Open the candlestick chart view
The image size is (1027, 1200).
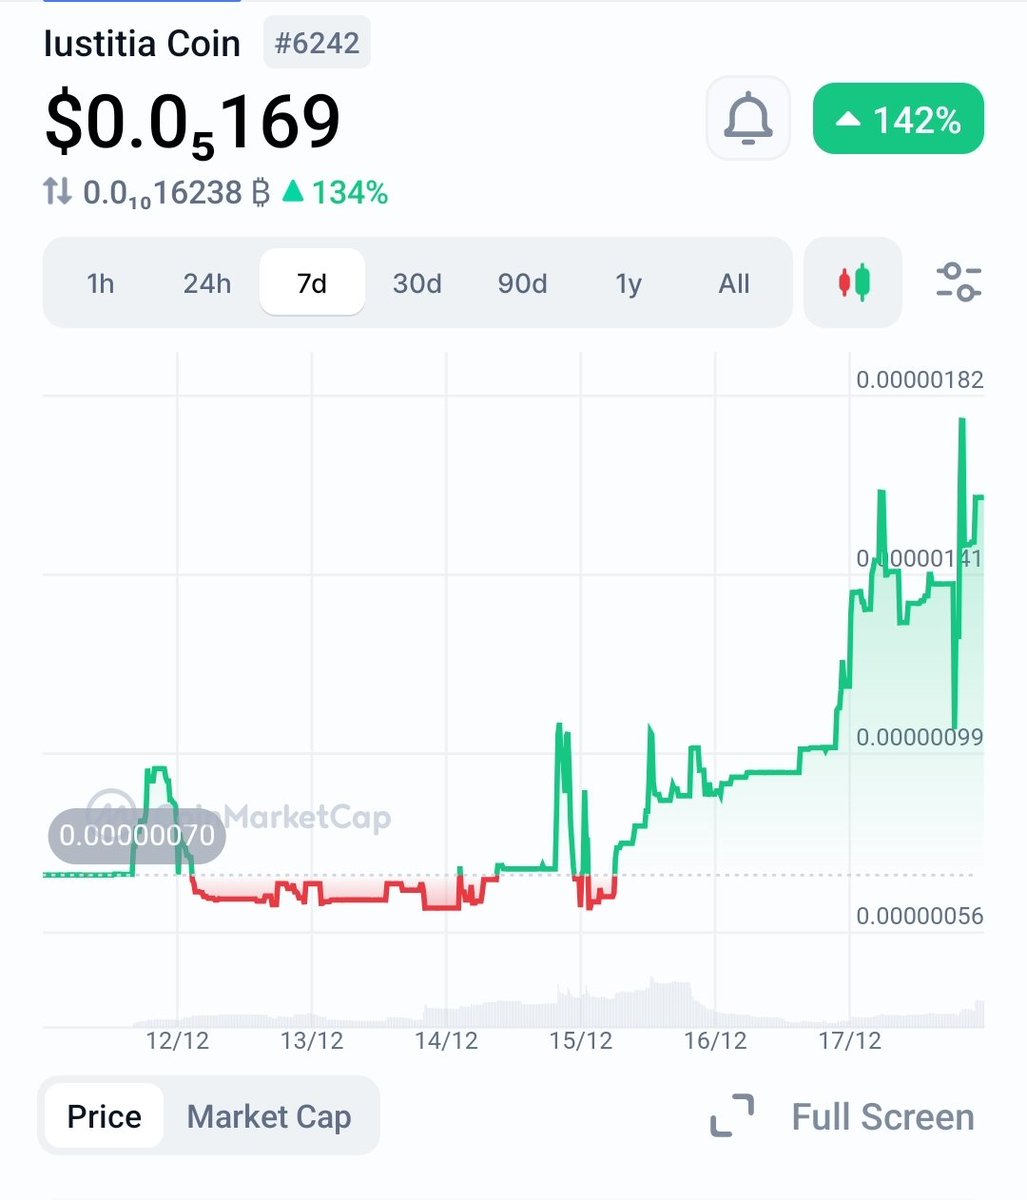point(851,283)
